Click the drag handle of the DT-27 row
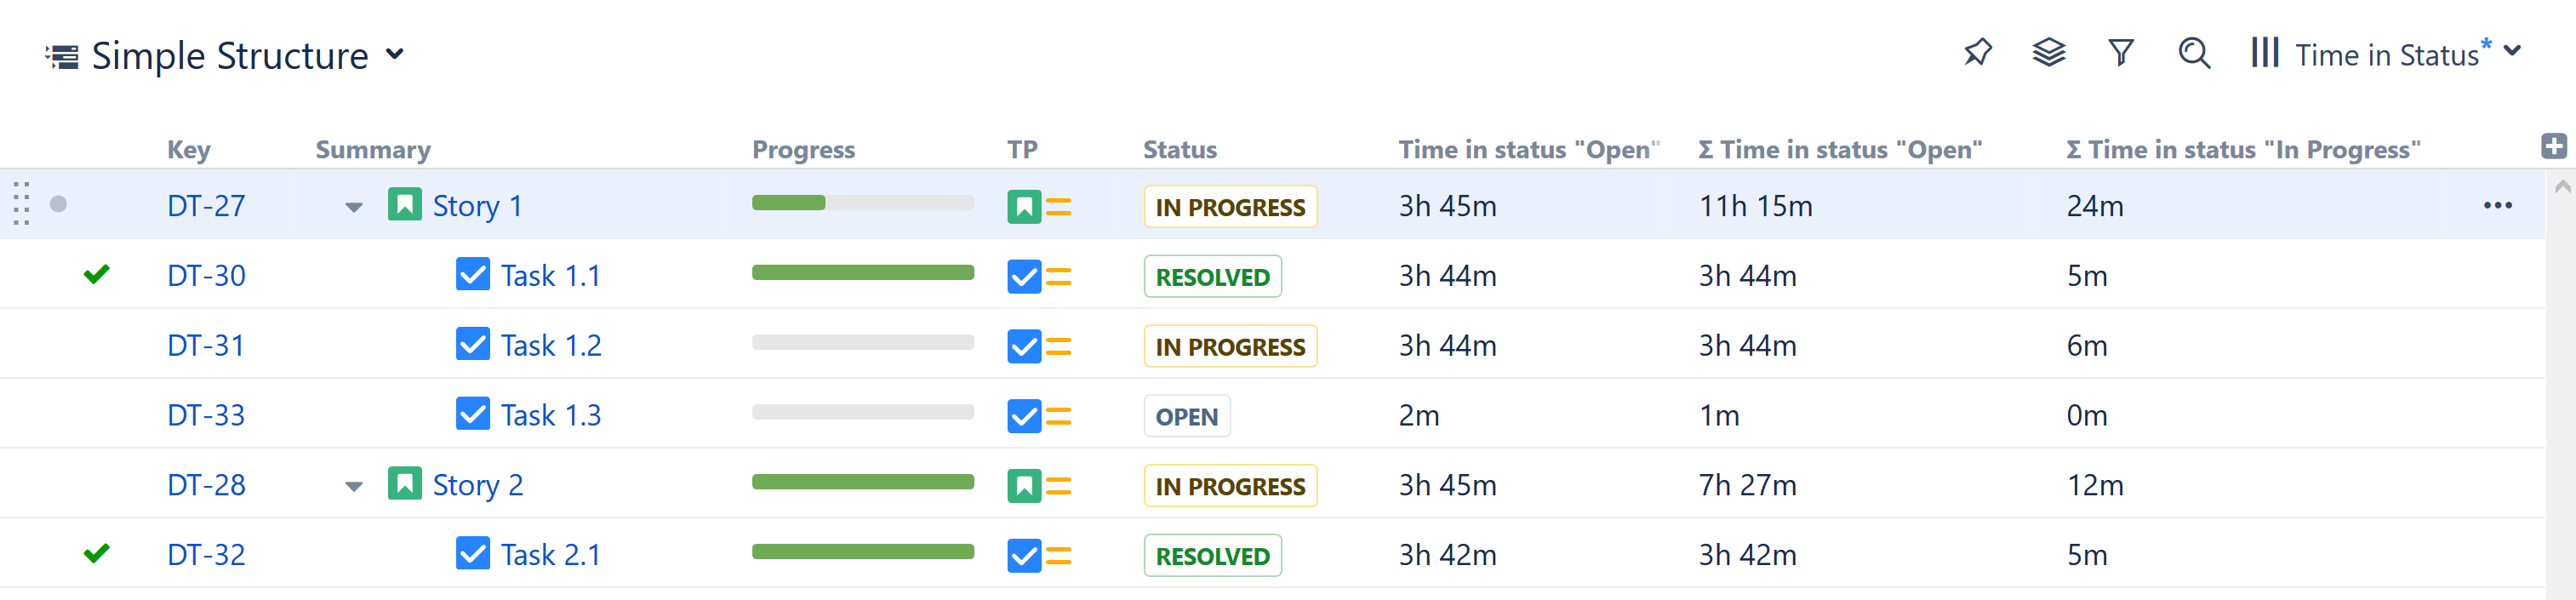Image resolution: width=2576 pixels, height=600 pixels. pyautogui.click(x=22, y=204)
